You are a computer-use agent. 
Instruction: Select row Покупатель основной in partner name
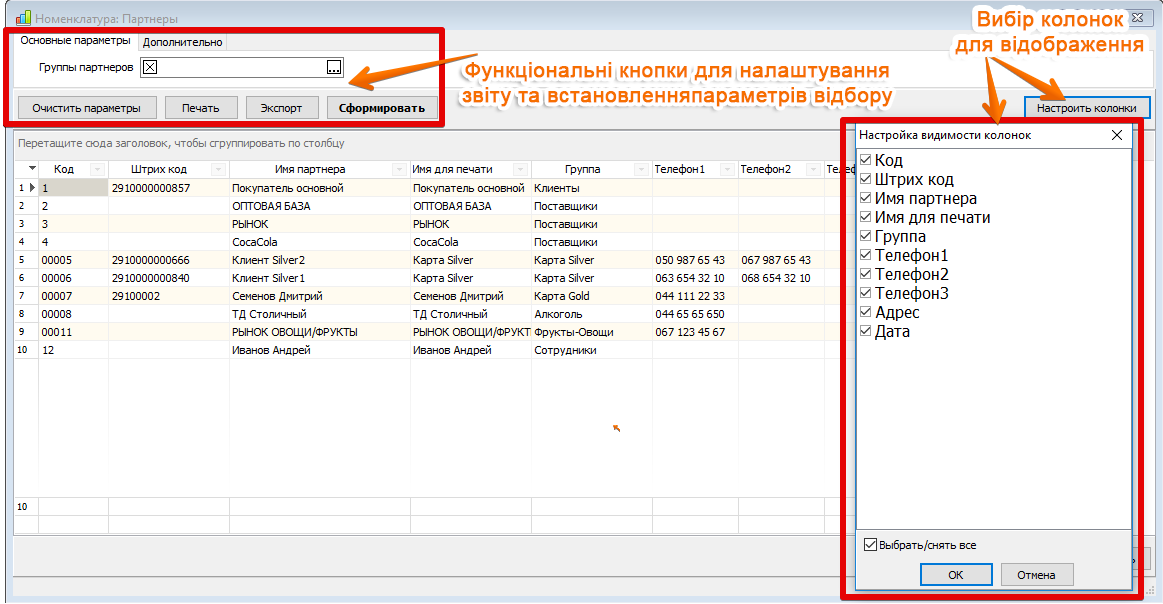pyautogui.click(x=320, y=188)
